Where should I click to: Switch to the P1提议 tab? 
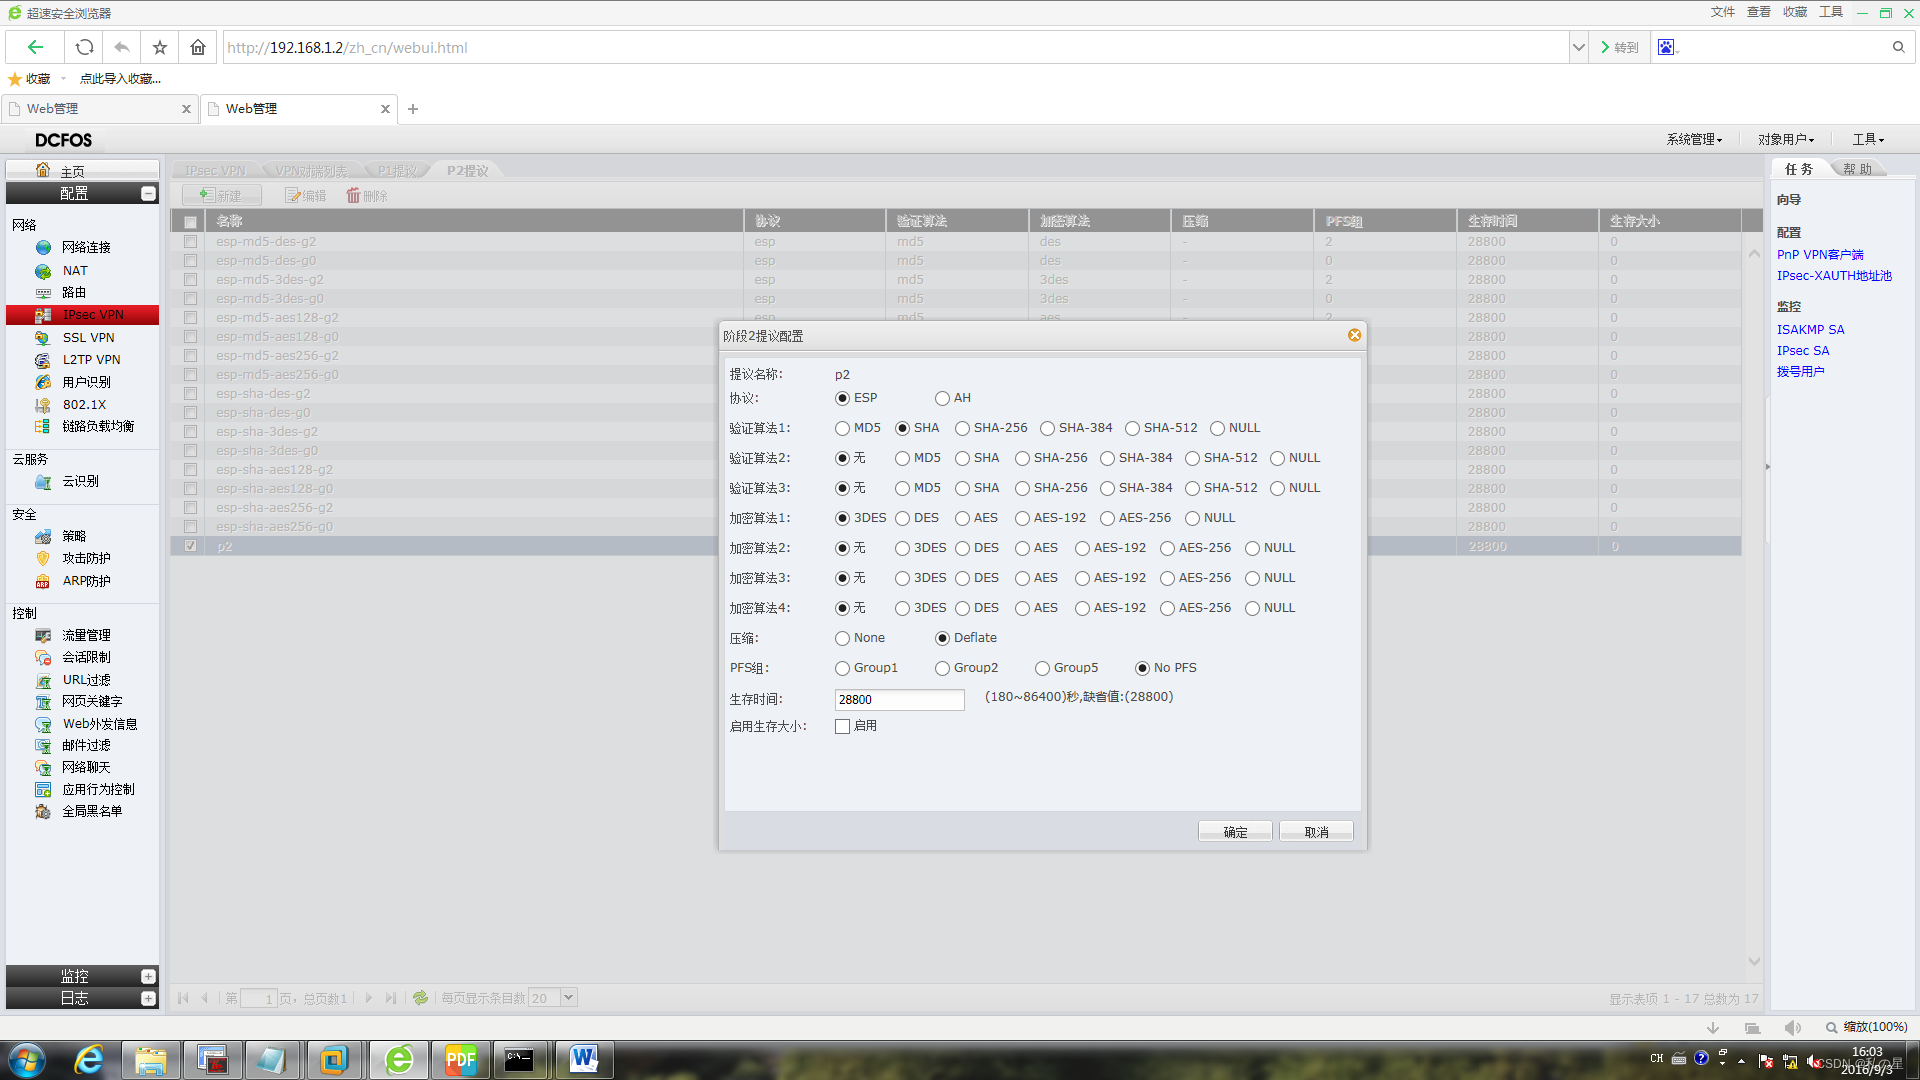click(x=397, y=170)
